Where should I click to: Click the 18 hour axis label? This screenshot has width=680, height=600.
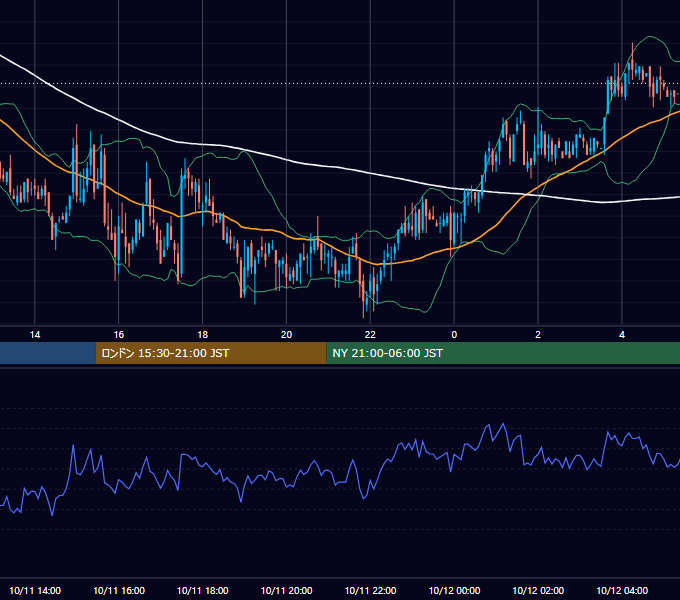pos(203,335)
